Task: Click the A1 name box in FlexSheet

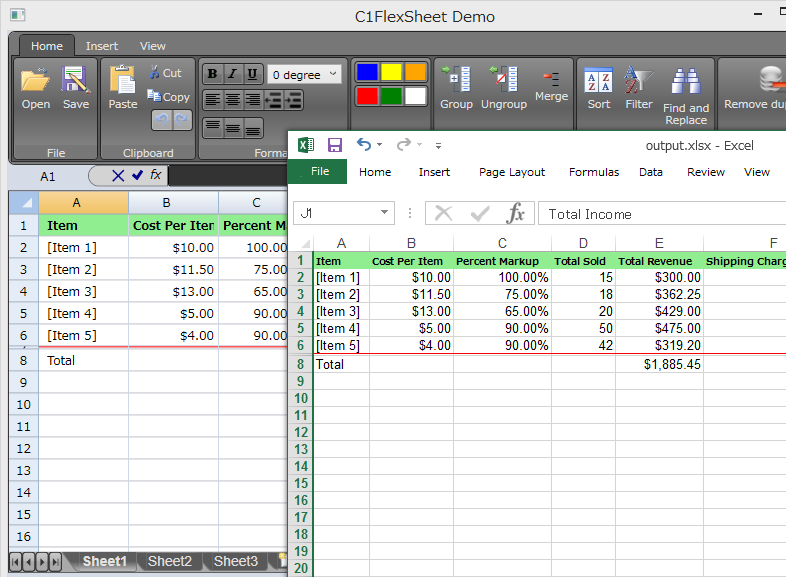Action: click(48, 176)
